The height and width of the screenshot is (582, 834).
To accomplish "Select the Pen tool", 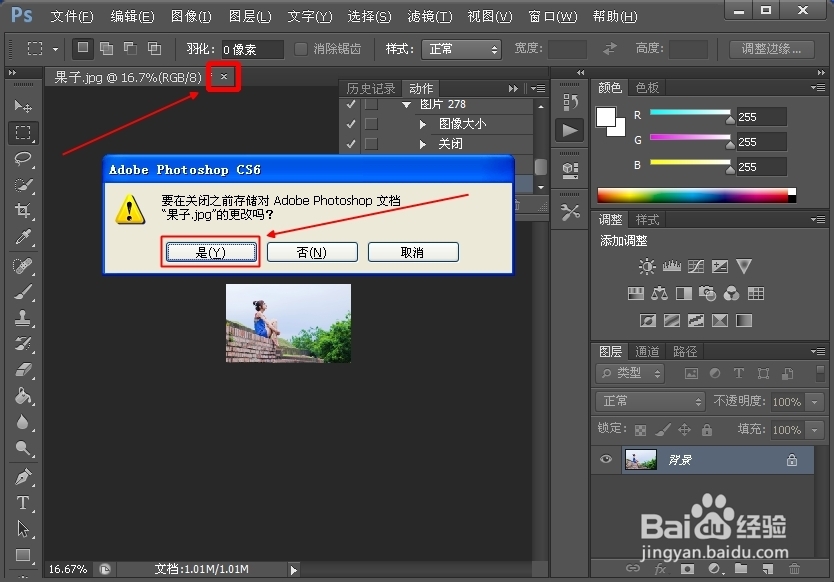I will pyautogui.click(x=22, y=477).
